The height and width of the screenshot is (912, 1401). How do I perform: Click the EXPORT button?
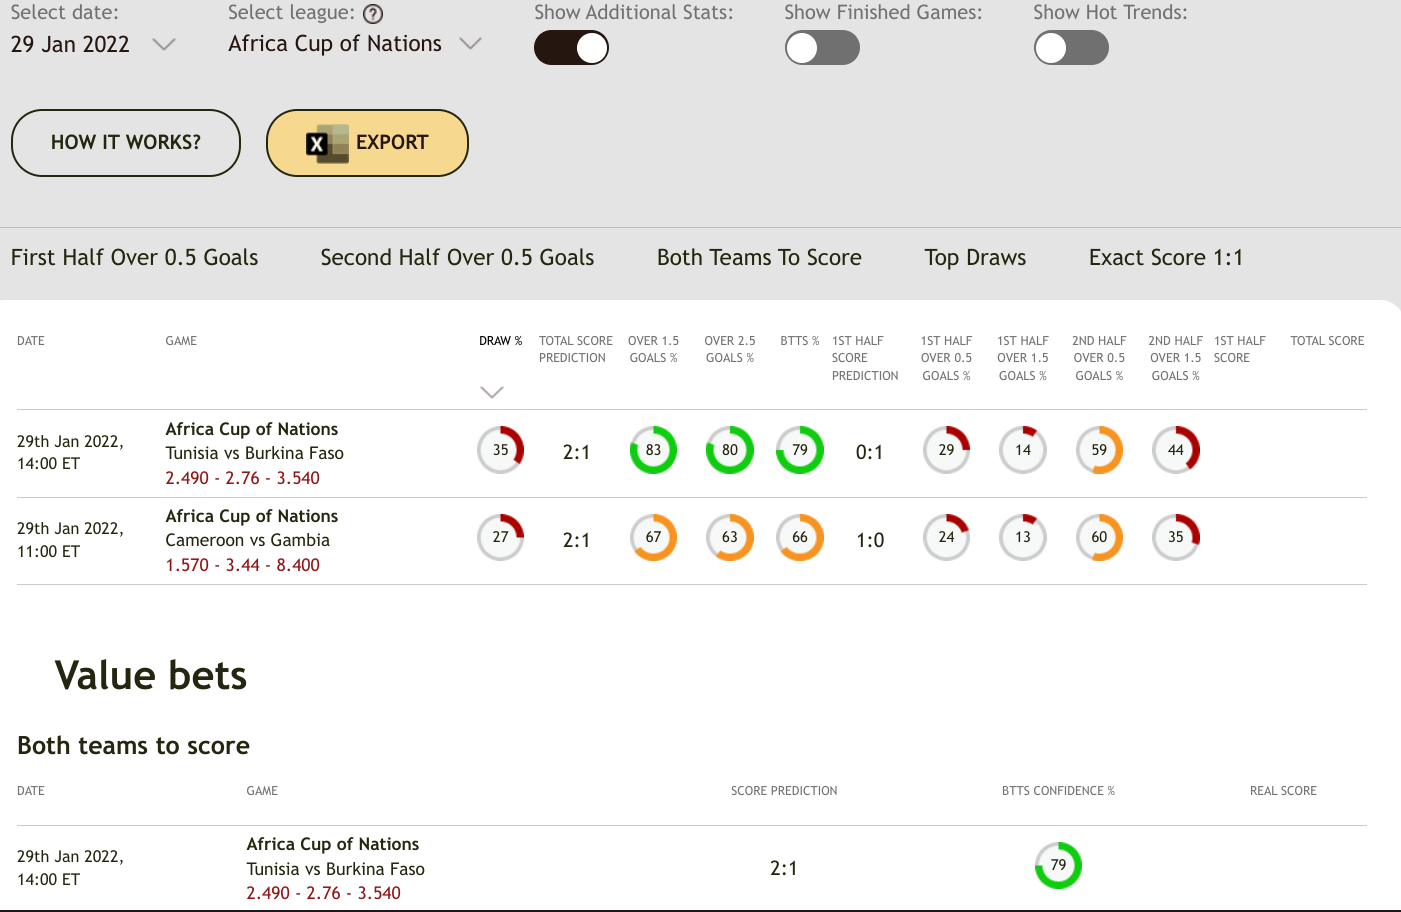point(367,143)
